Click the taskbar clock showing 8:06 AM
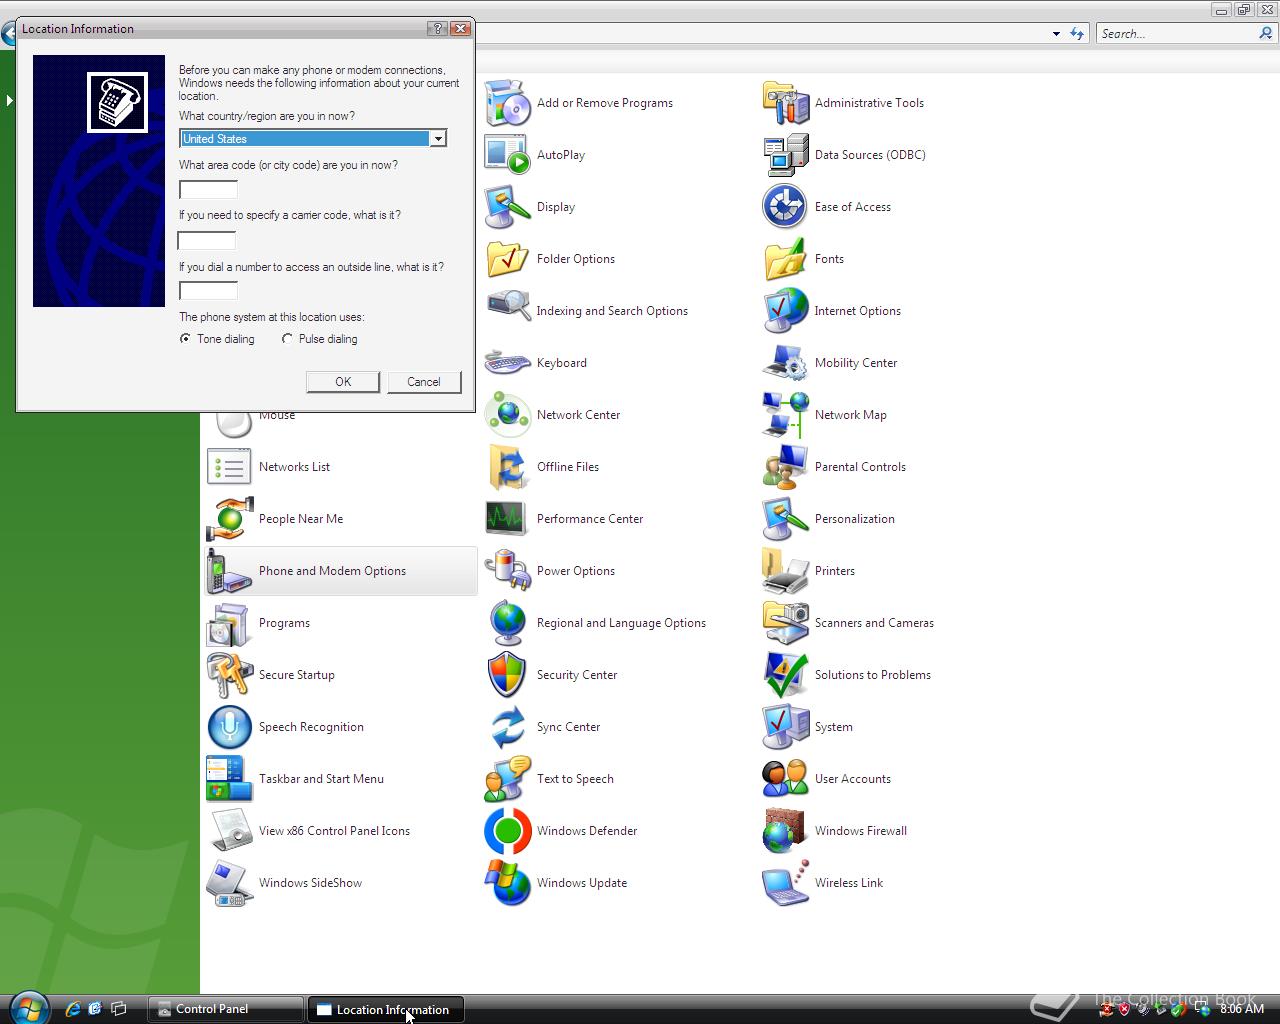1280x1024 pixels. coord(1242,1009)
